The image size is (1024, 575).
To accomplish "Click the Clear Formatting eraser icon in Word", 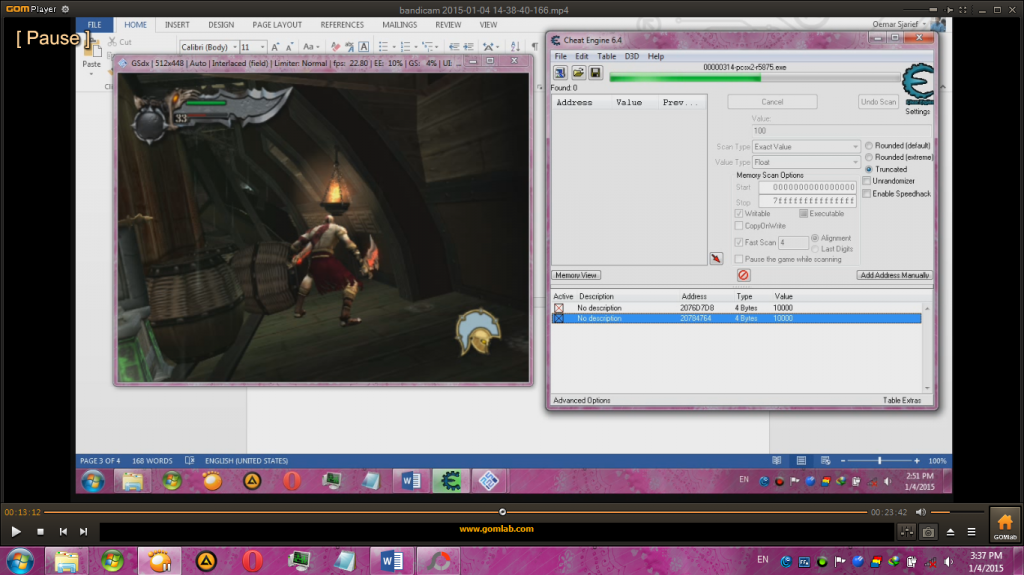I will click(335, 47).
